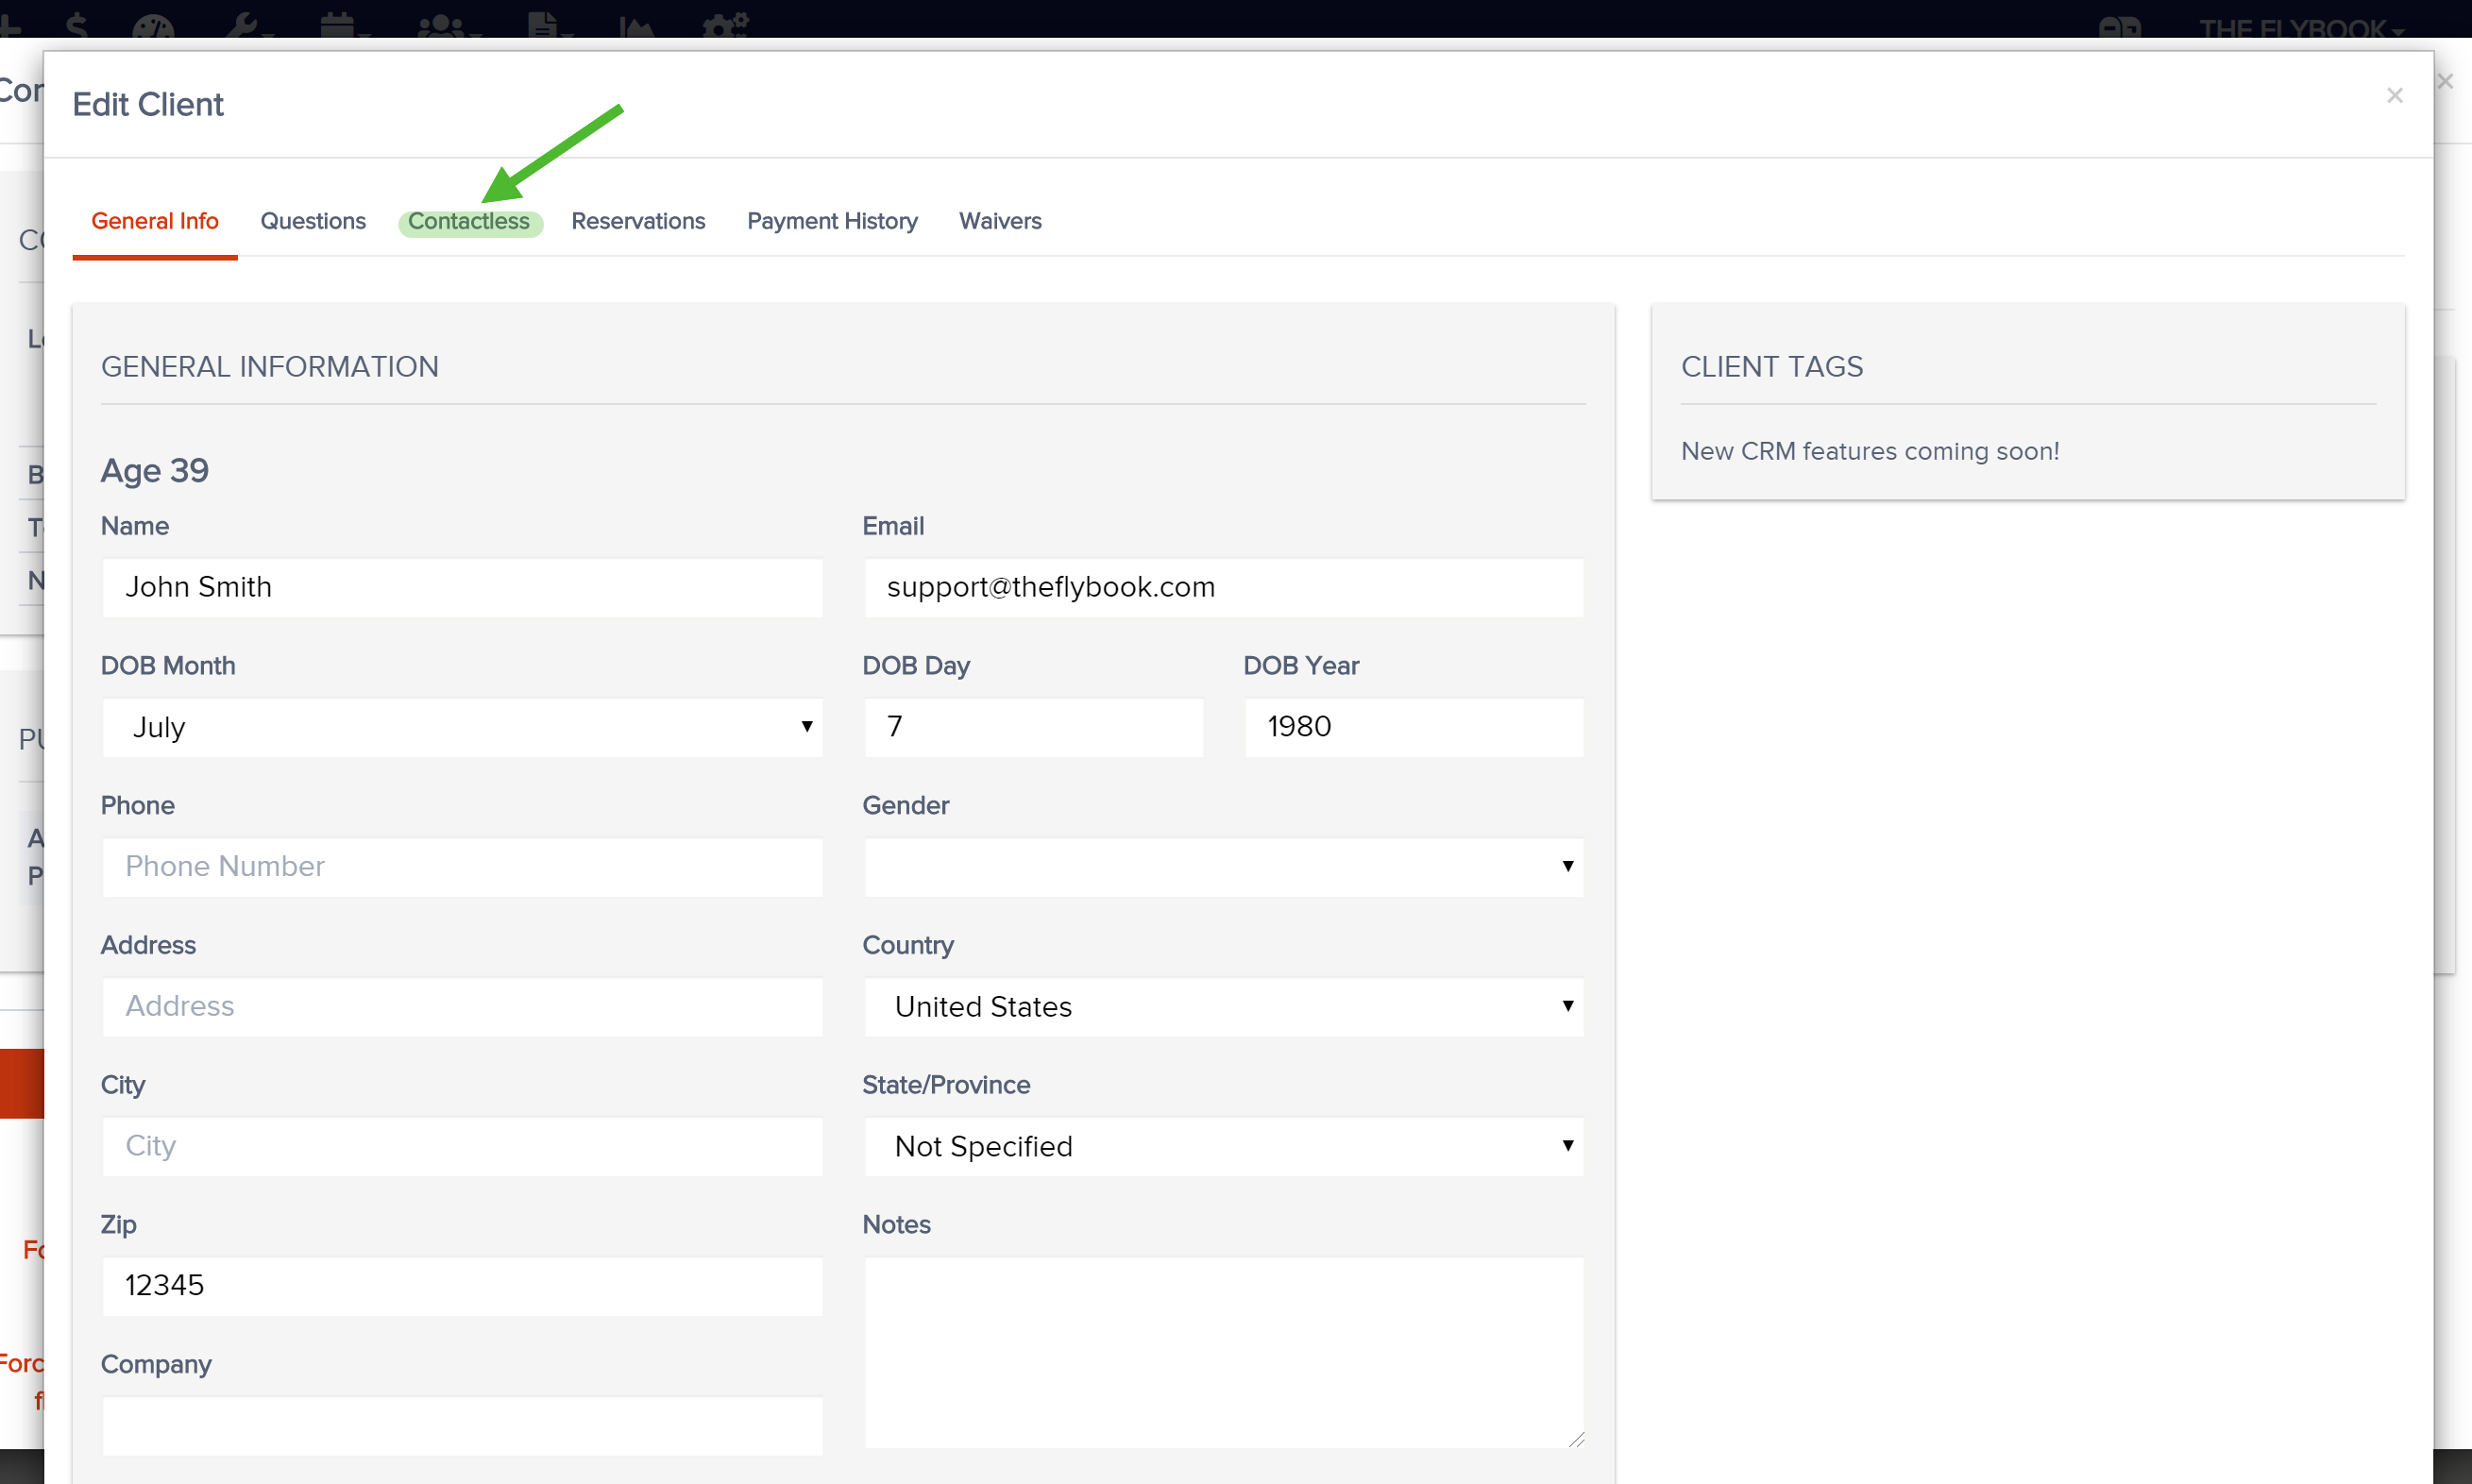Click the DOB Day field

pos(1034,727)
